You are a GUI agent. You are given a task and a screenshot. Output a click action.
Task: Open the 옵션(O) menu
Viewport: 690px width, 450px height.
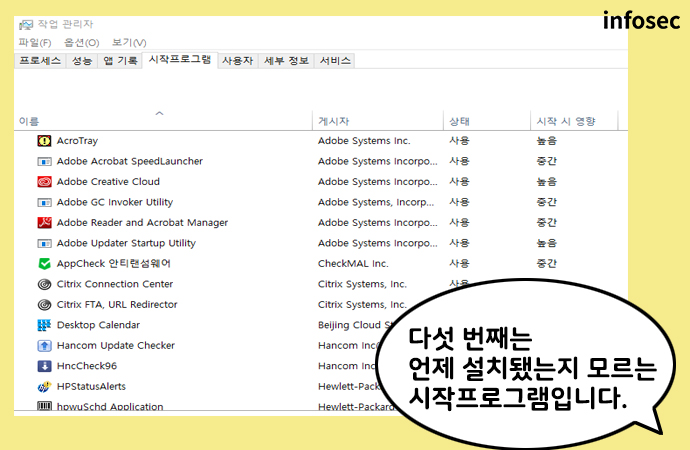click(81, 43)
